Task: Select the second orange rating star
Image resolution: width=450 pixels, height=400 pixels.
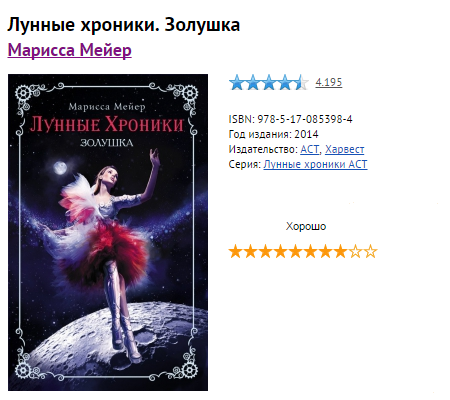Action: [250, 251]
